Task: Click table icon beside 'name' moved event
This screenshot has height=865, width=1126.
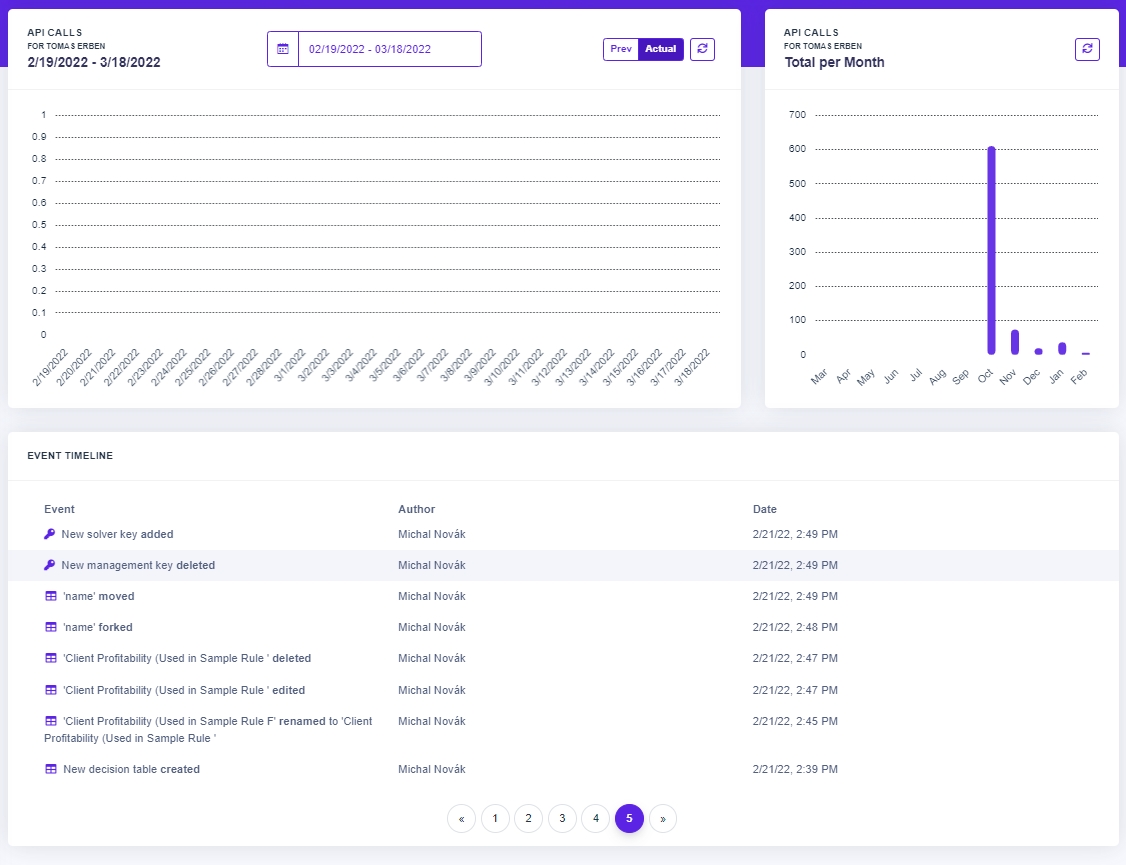Action: [51, 597]
